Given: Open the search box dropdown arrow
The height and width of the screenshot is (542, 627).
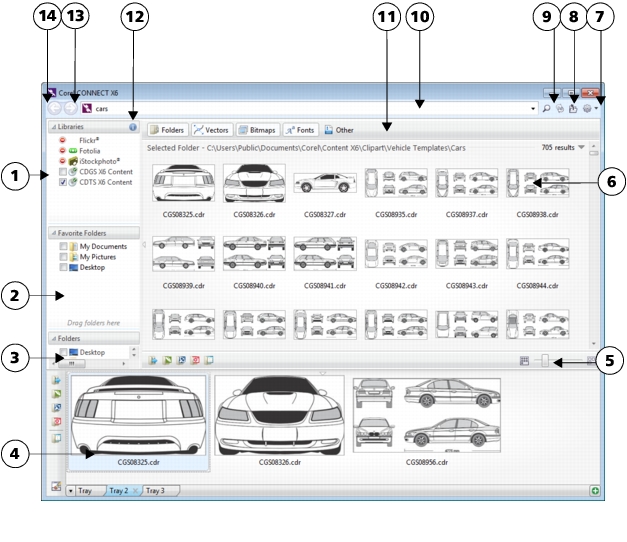Looking at the screenshot, I should point(532,108).
